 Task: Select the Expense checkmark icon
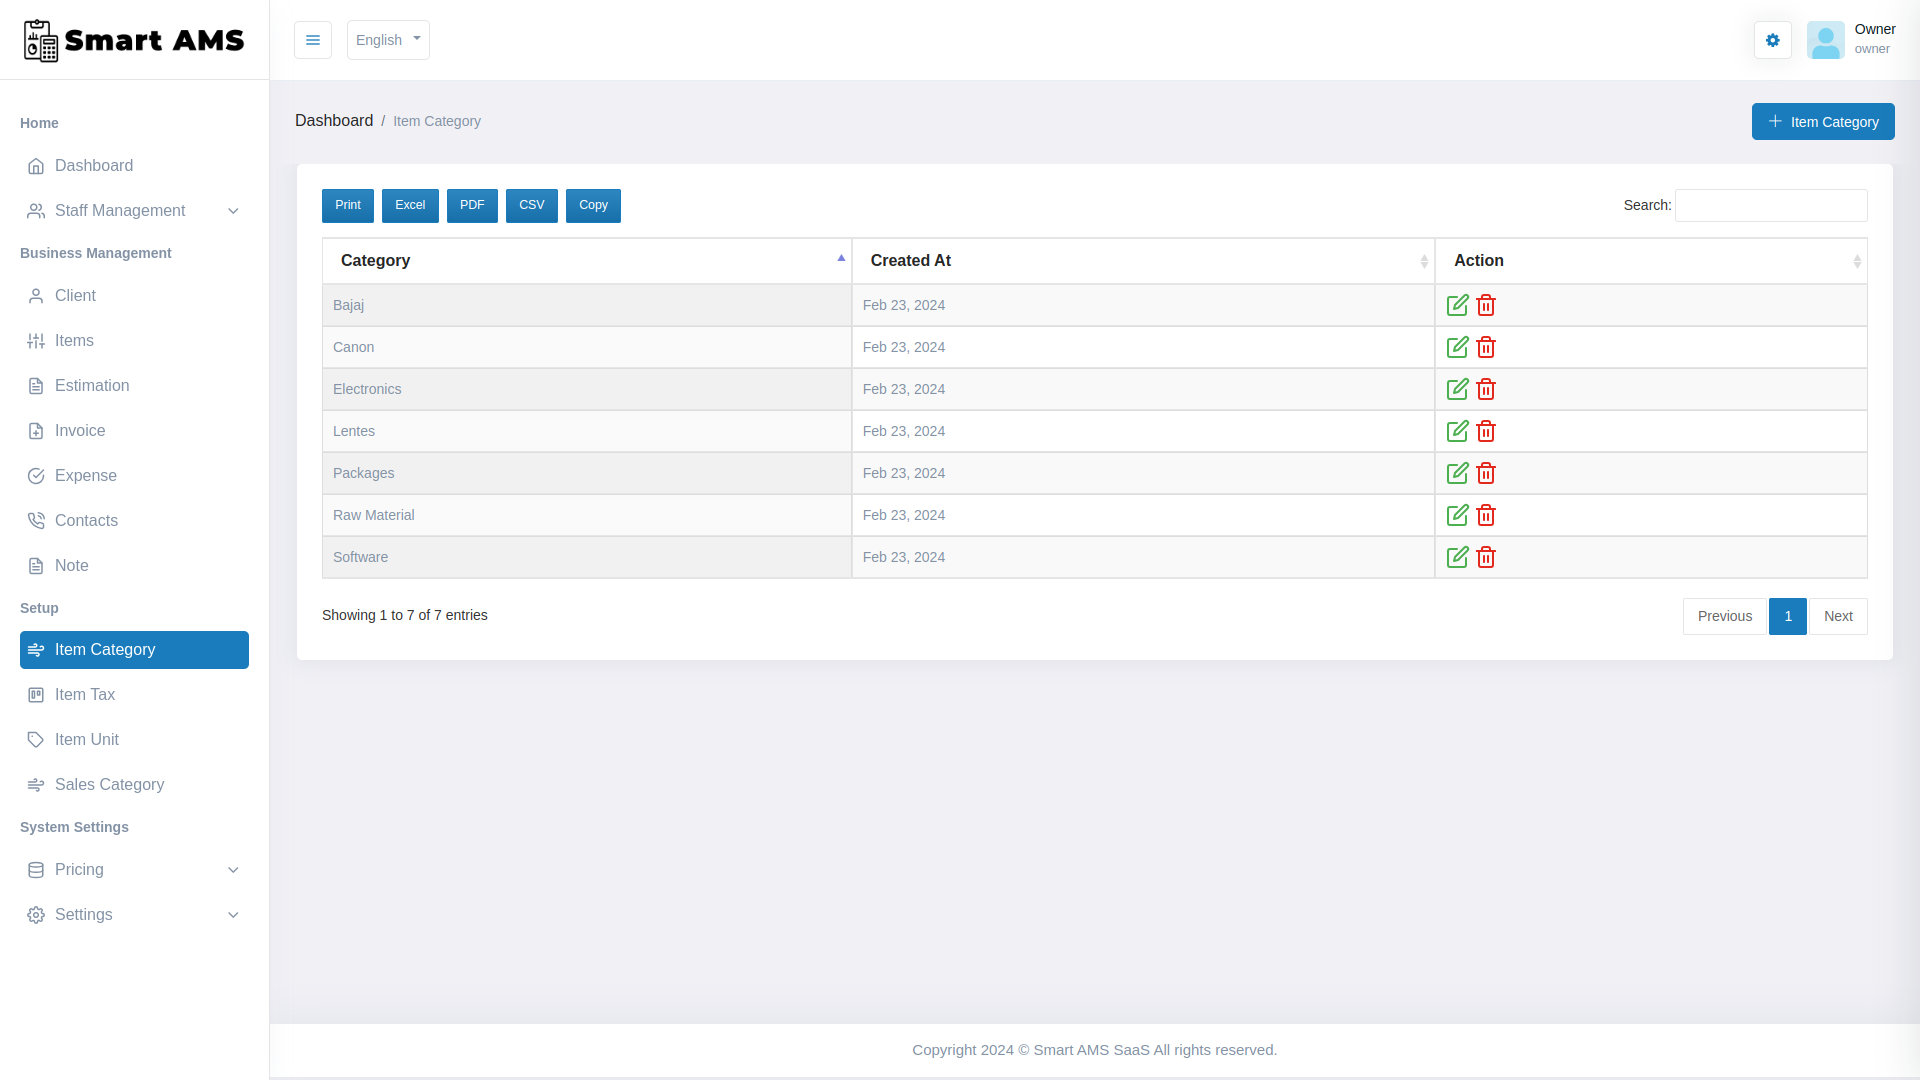36,475
